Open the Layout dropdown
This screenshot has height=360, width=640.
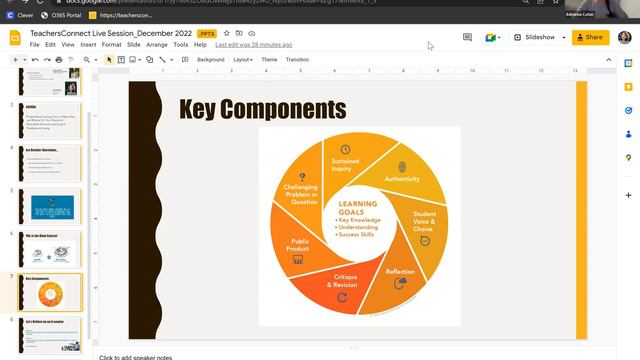pyautogui.click(x=243, y=60)
